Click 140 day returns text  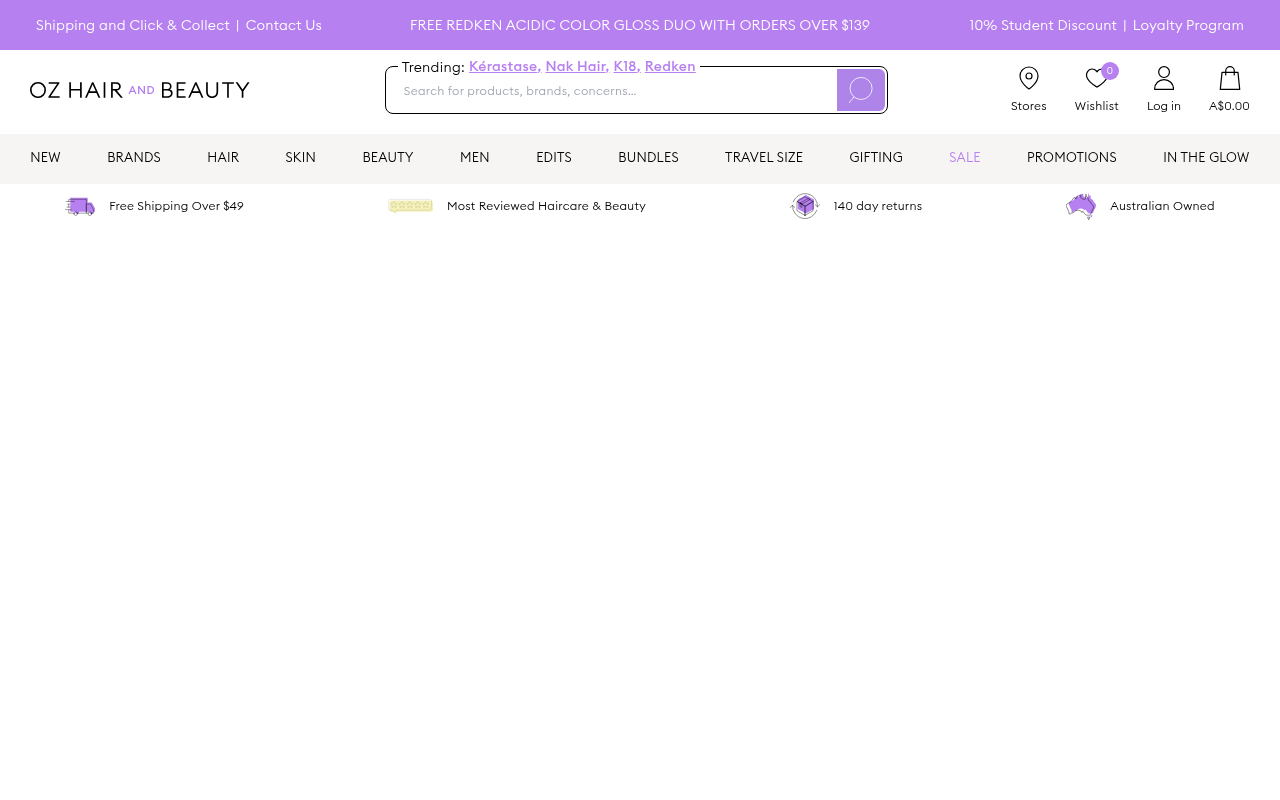[878, 206]
